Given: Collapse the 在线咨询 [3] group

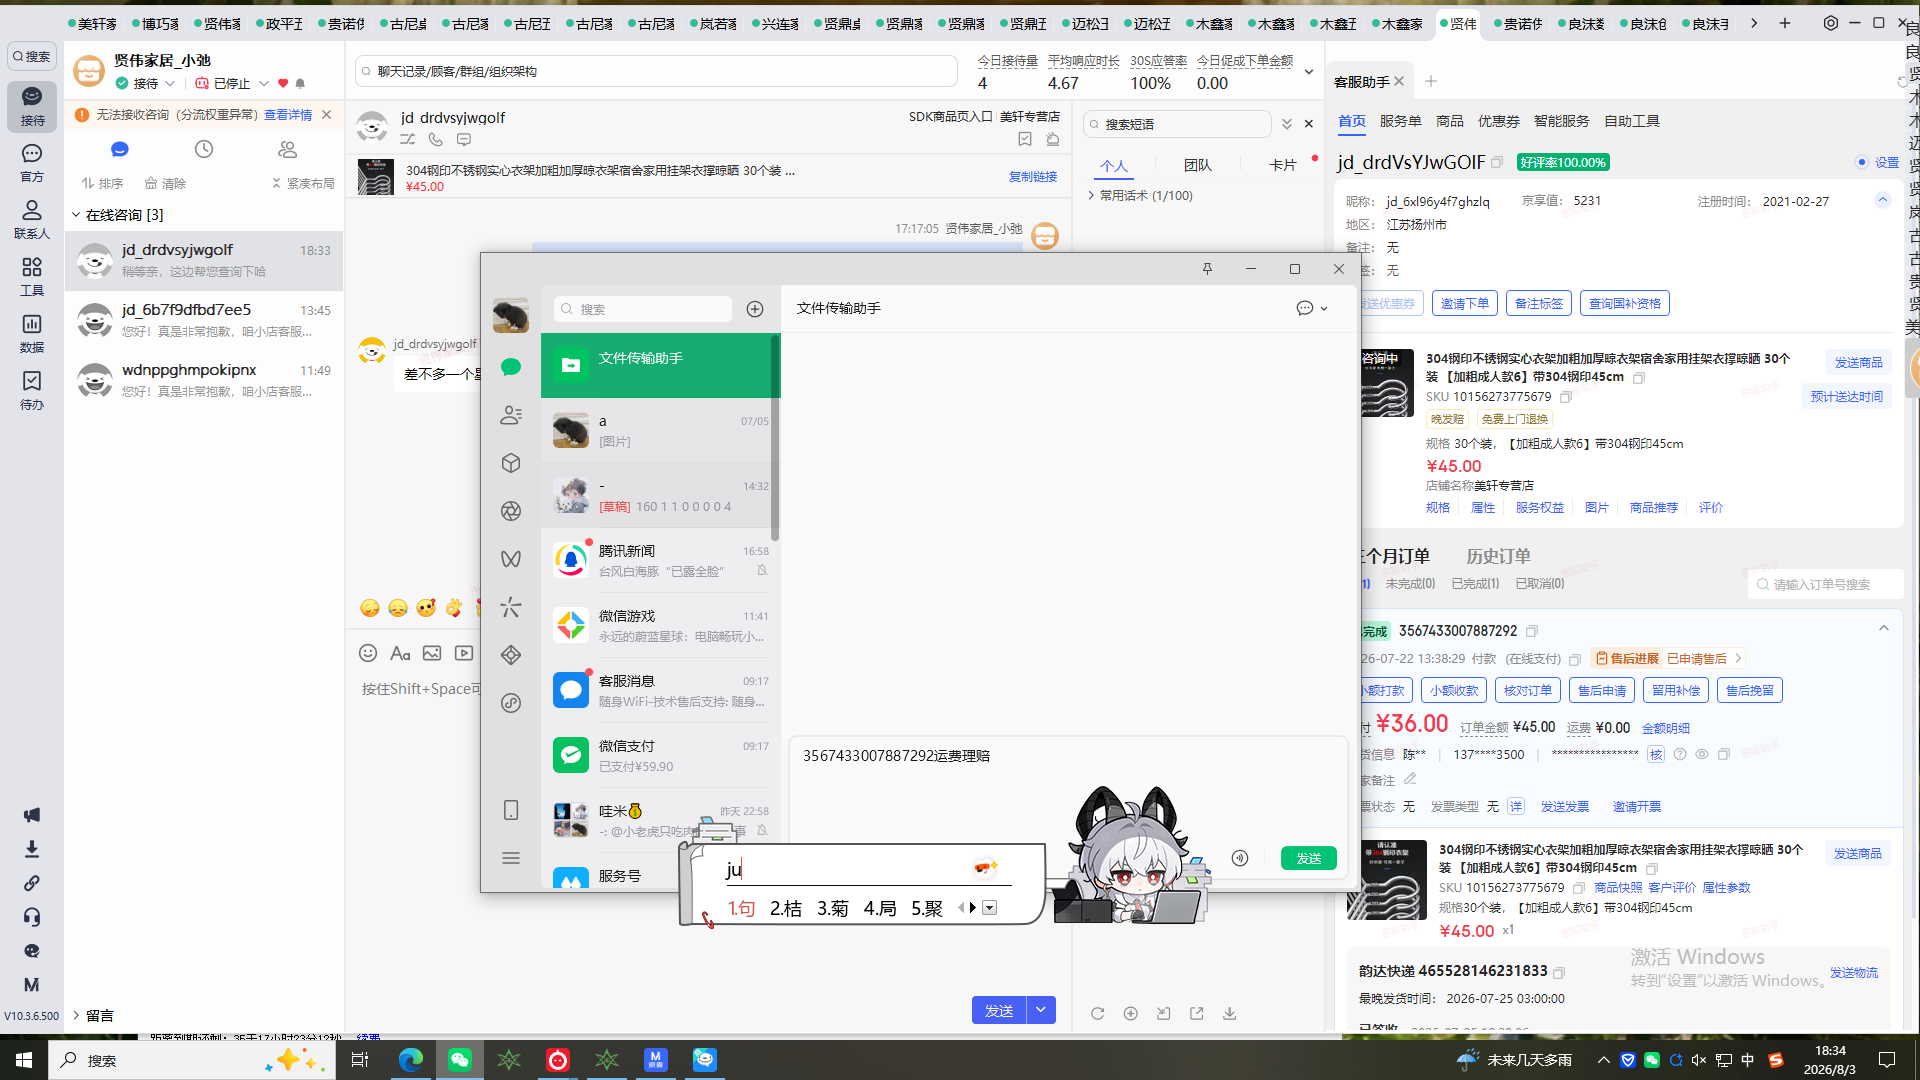Looking at the screenshot, I should pyautogui.click(x=76, y=215).
